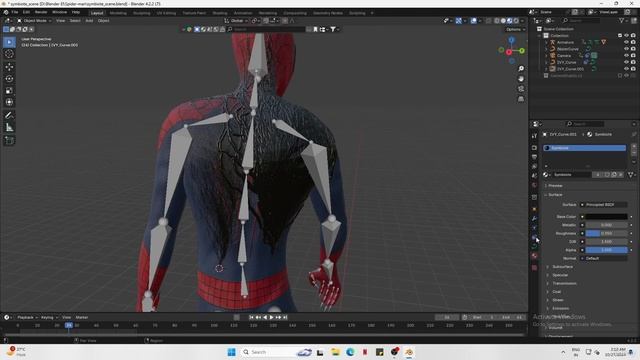Screen dimensions: 640x360
Task: Click the Base Color black swatch
Action: (x=606, y=217)
